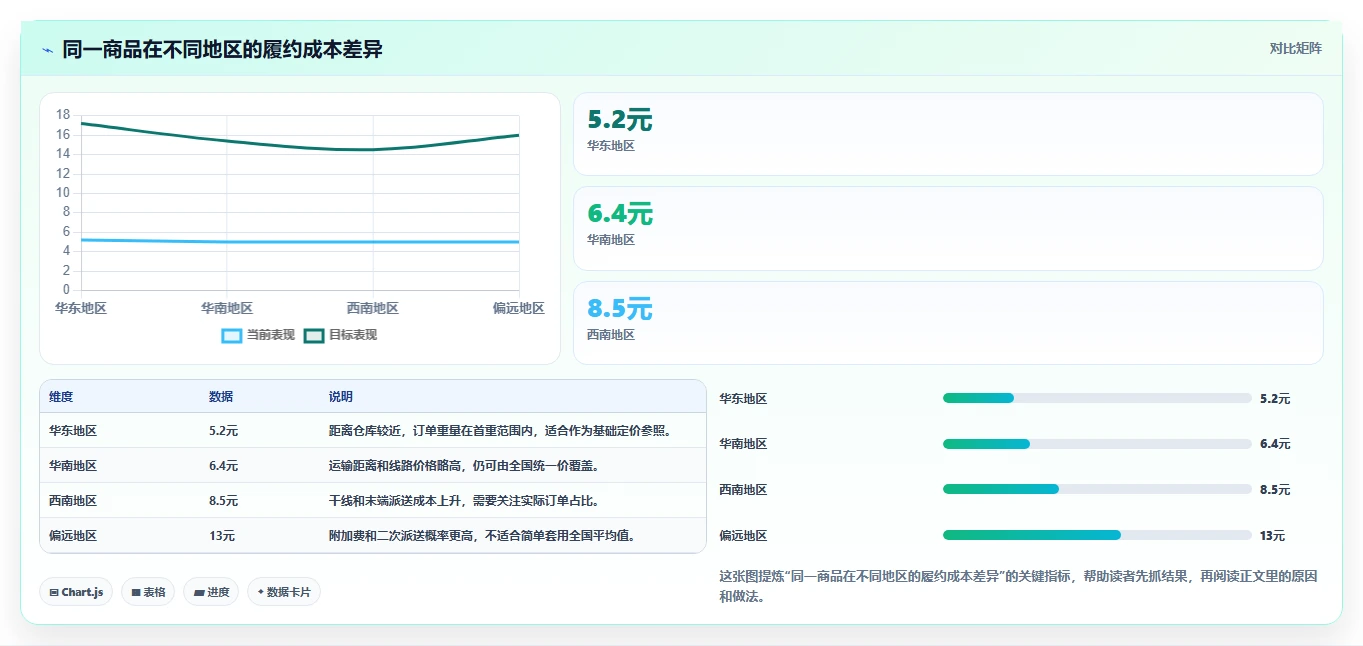Select the 6.4元 华南地区 data card
1363x646 pixels.
948,228
